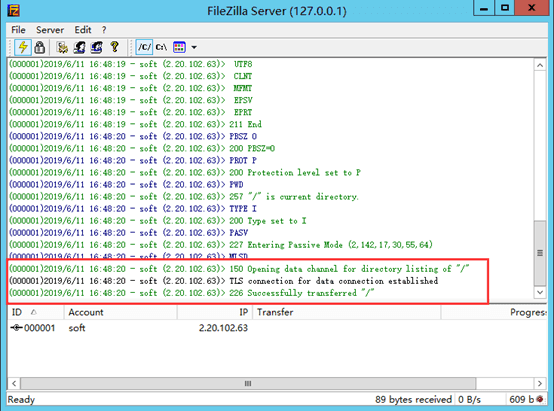Click the Transfer column header
Image resolution: width=554 pixels, height=411 pixels.
pyautogui.click(x=347, y=312)
